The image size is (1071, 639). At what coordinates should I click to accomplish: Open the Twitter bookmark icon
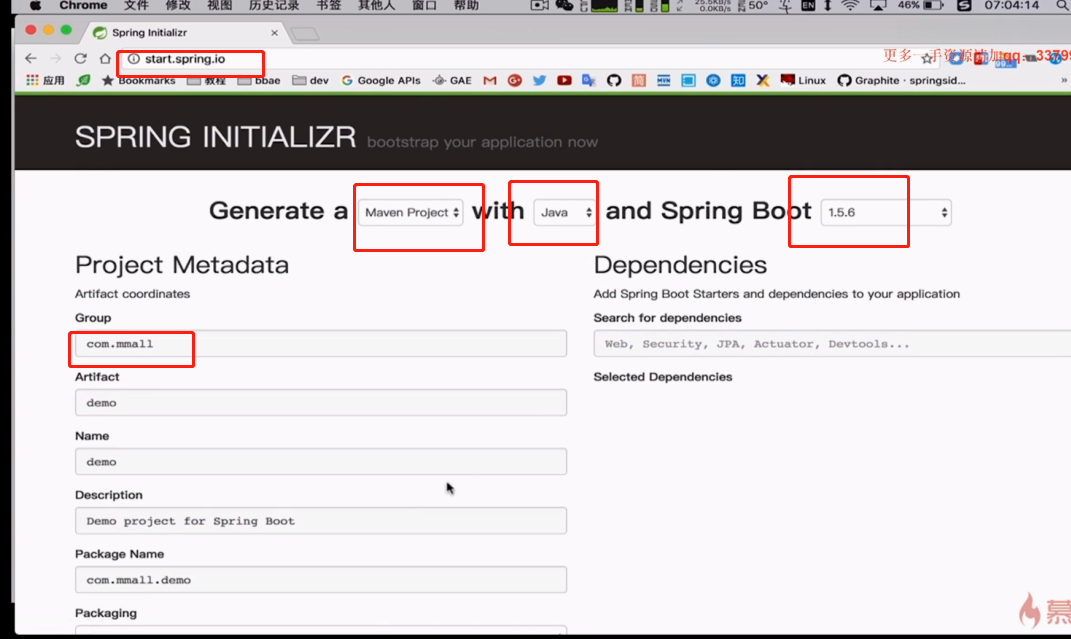pos(540,81)
